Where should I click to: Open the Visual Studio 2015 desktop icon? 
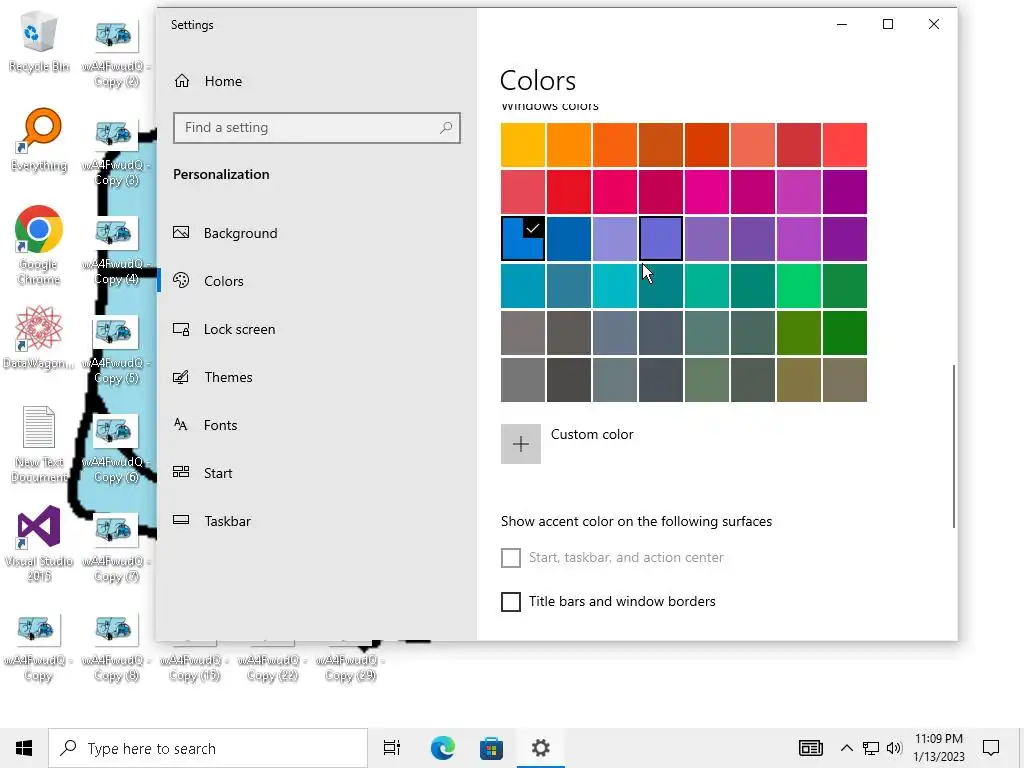pos(39,543)
